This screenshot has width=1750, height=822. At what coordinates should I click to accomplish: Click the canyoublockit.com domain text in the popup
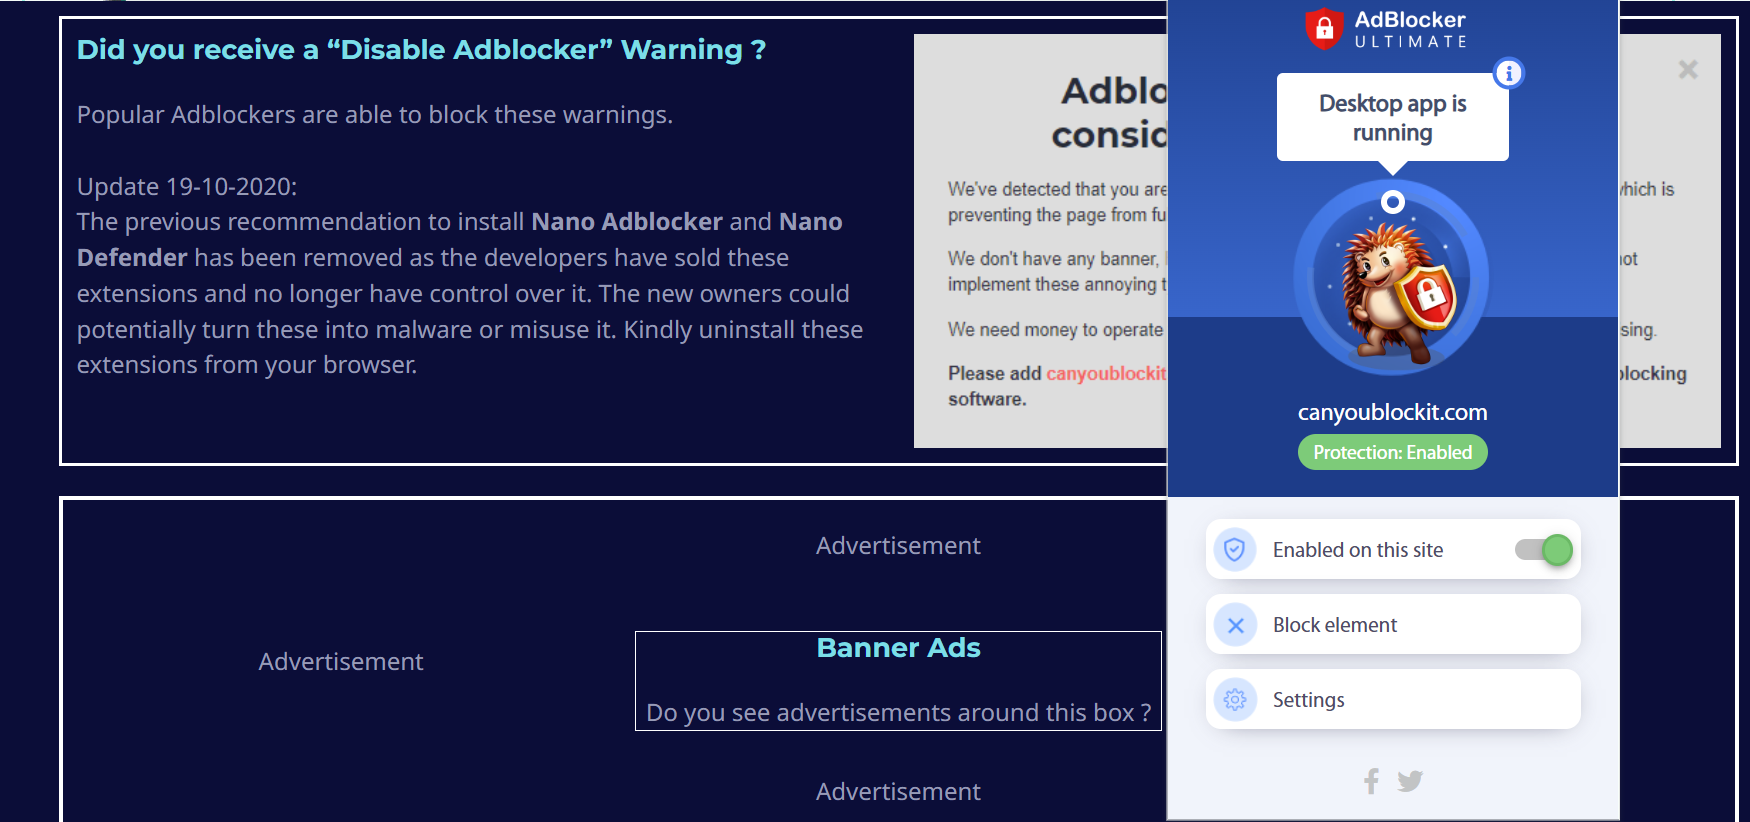click(1393, 412)
